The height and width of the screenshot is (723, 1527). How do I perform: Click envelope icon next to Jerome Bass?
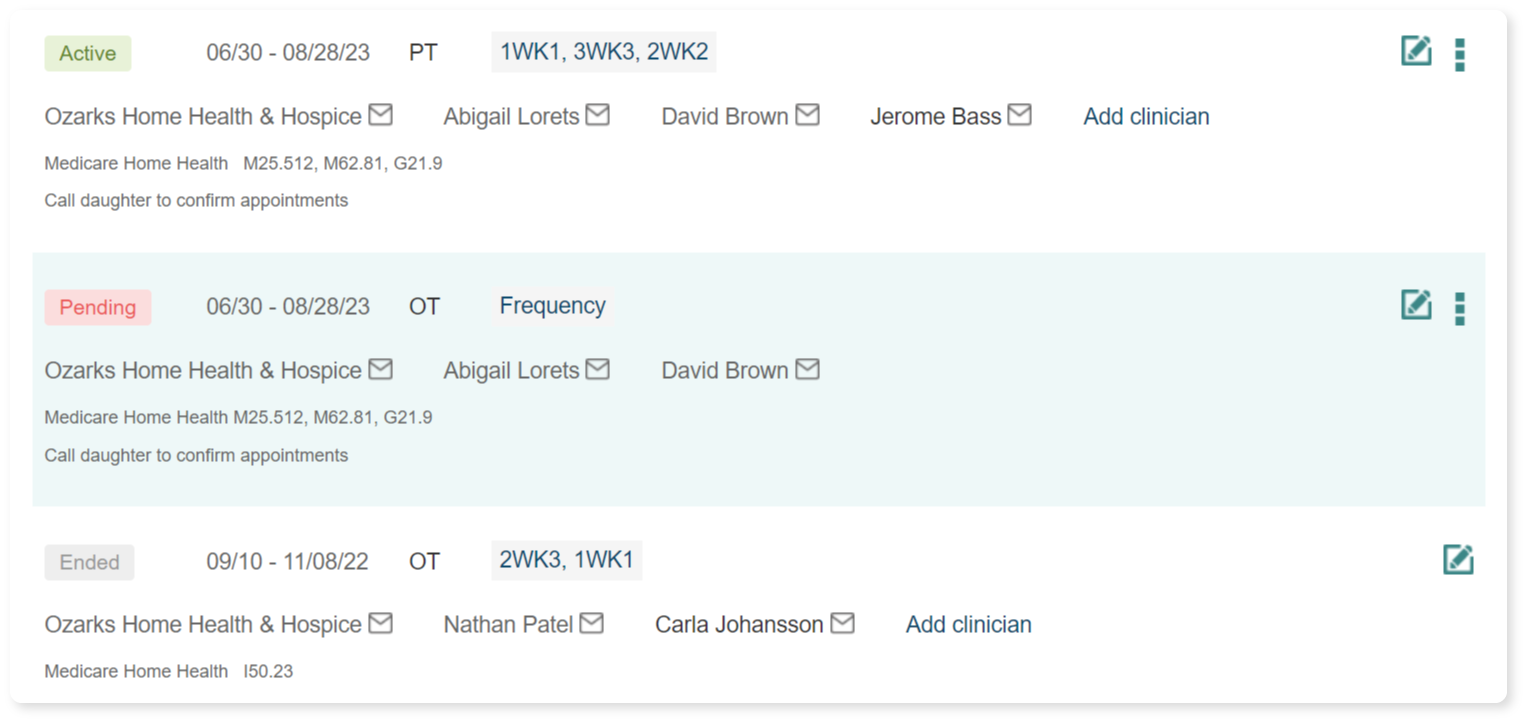1019,115
